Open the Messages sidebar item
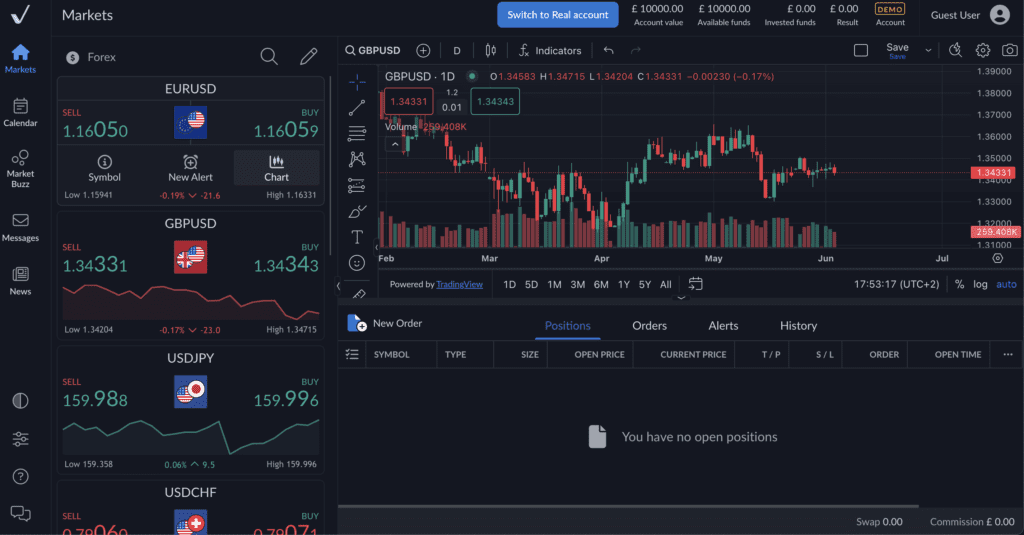The image size is (1024, 535). 20,228
